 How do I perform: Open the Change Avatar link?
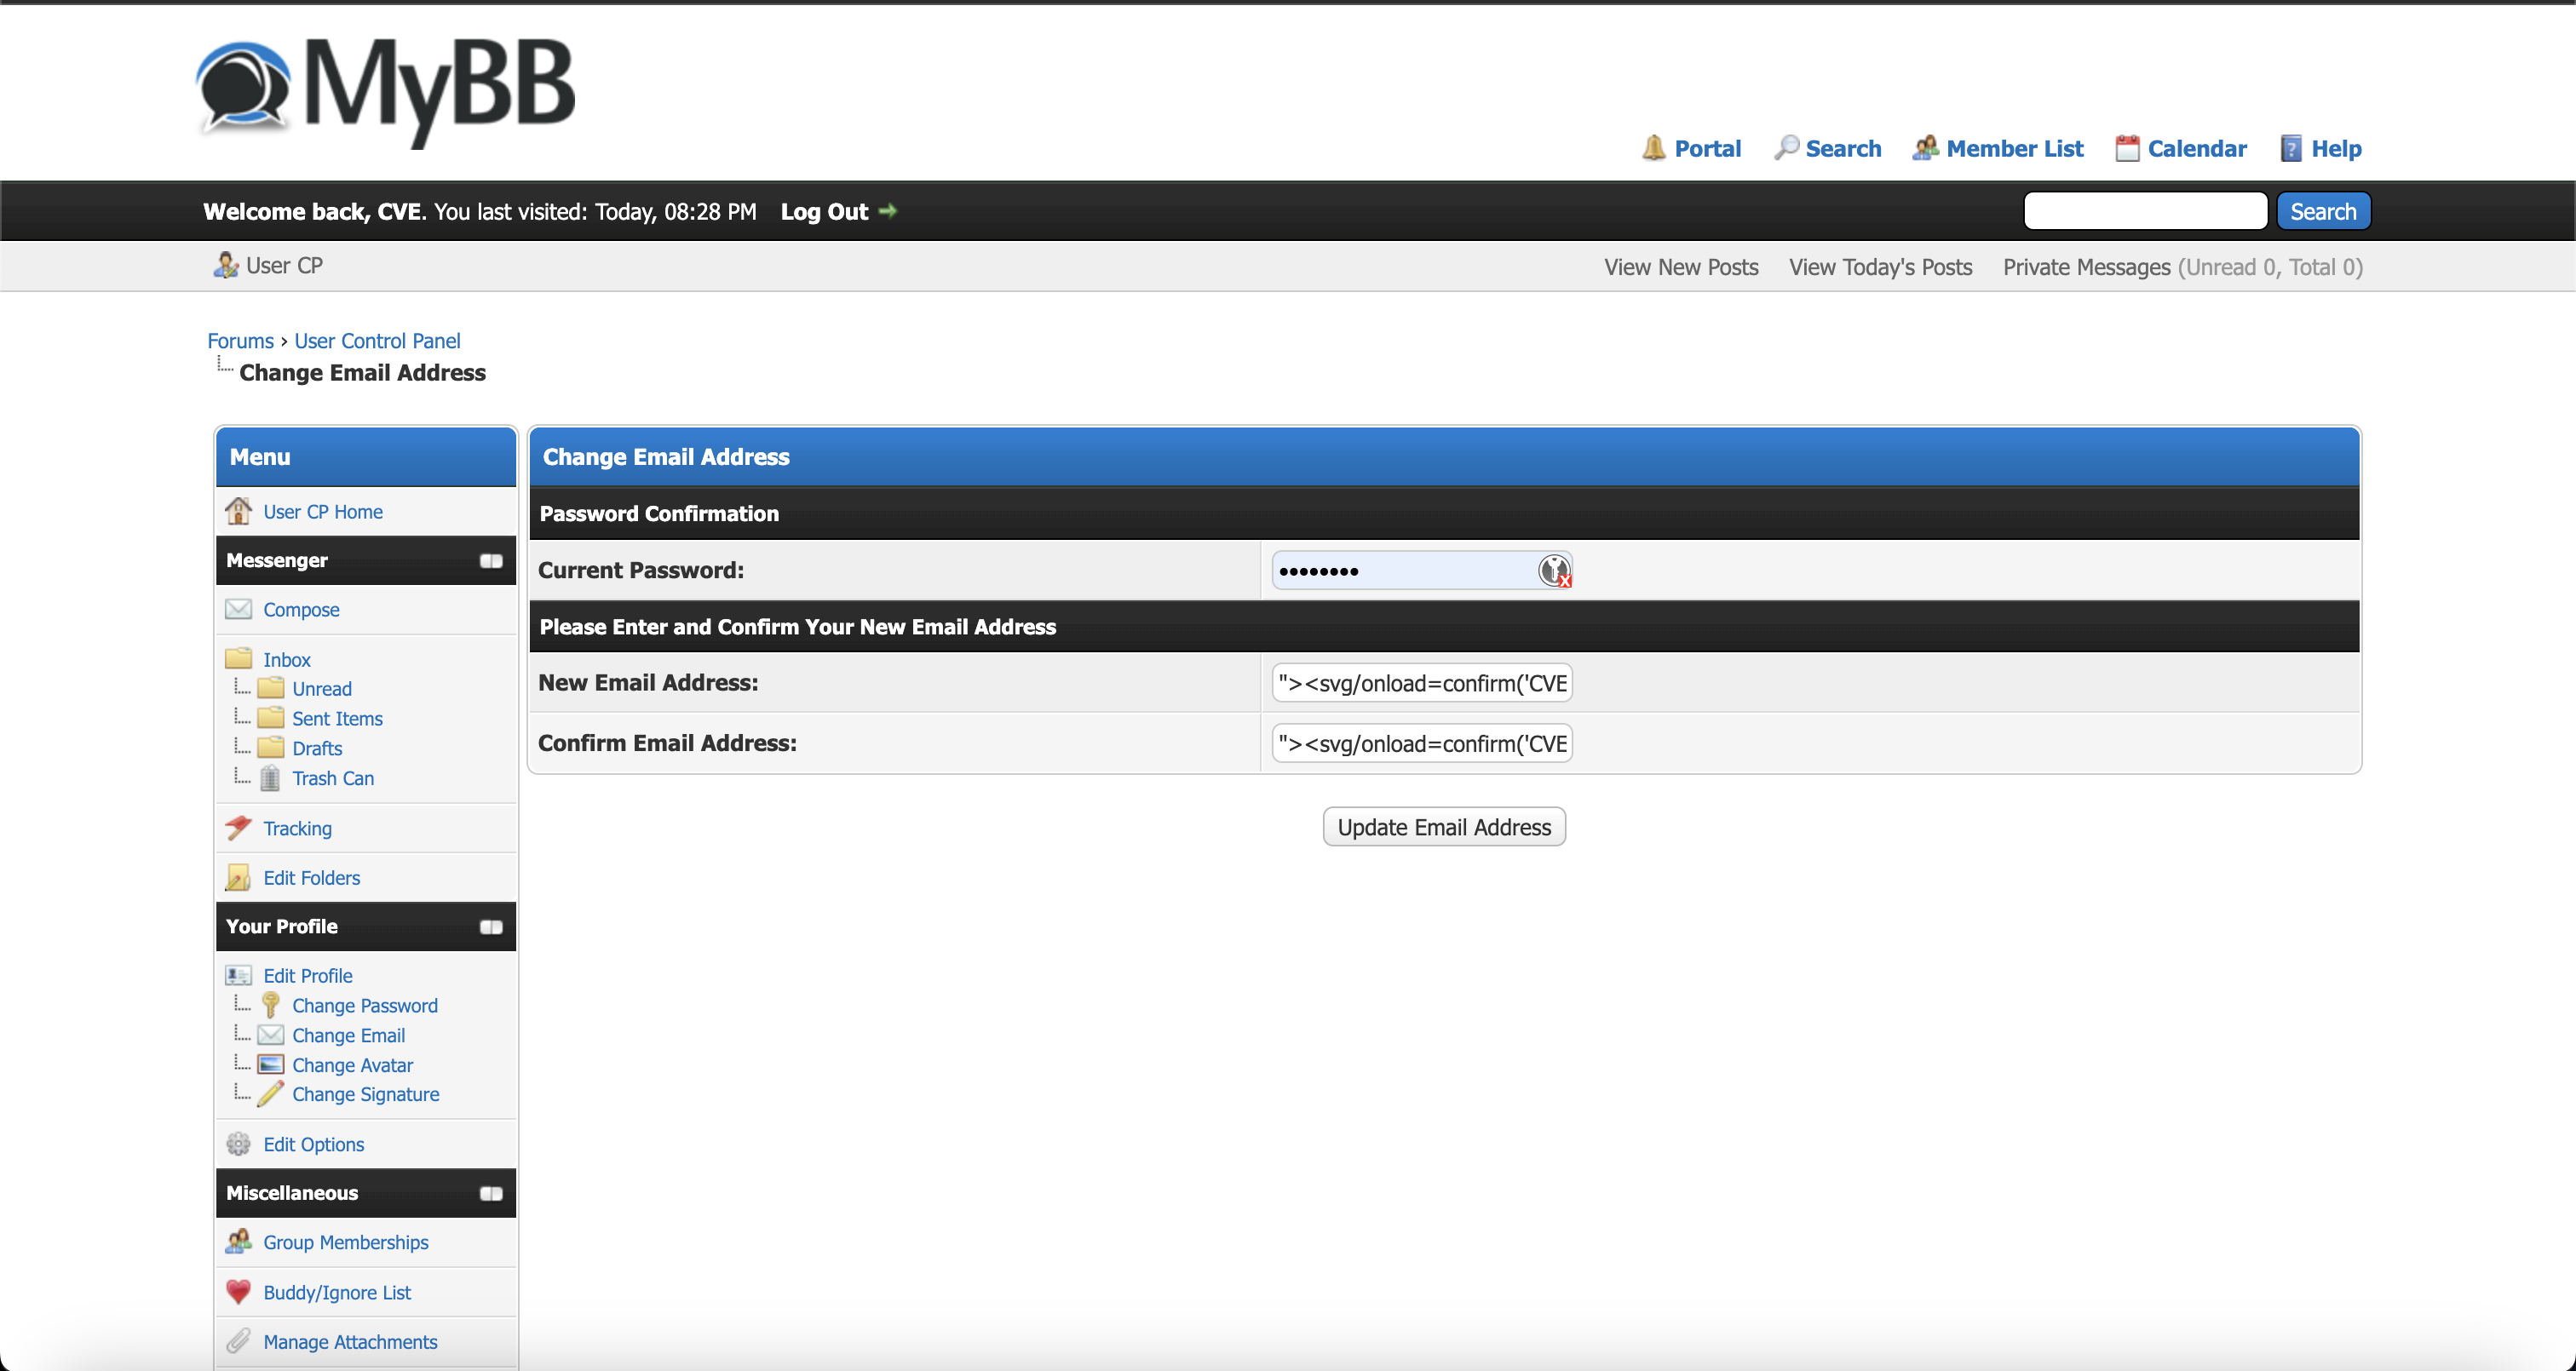pyautogui.click(x=352, y=1065)
